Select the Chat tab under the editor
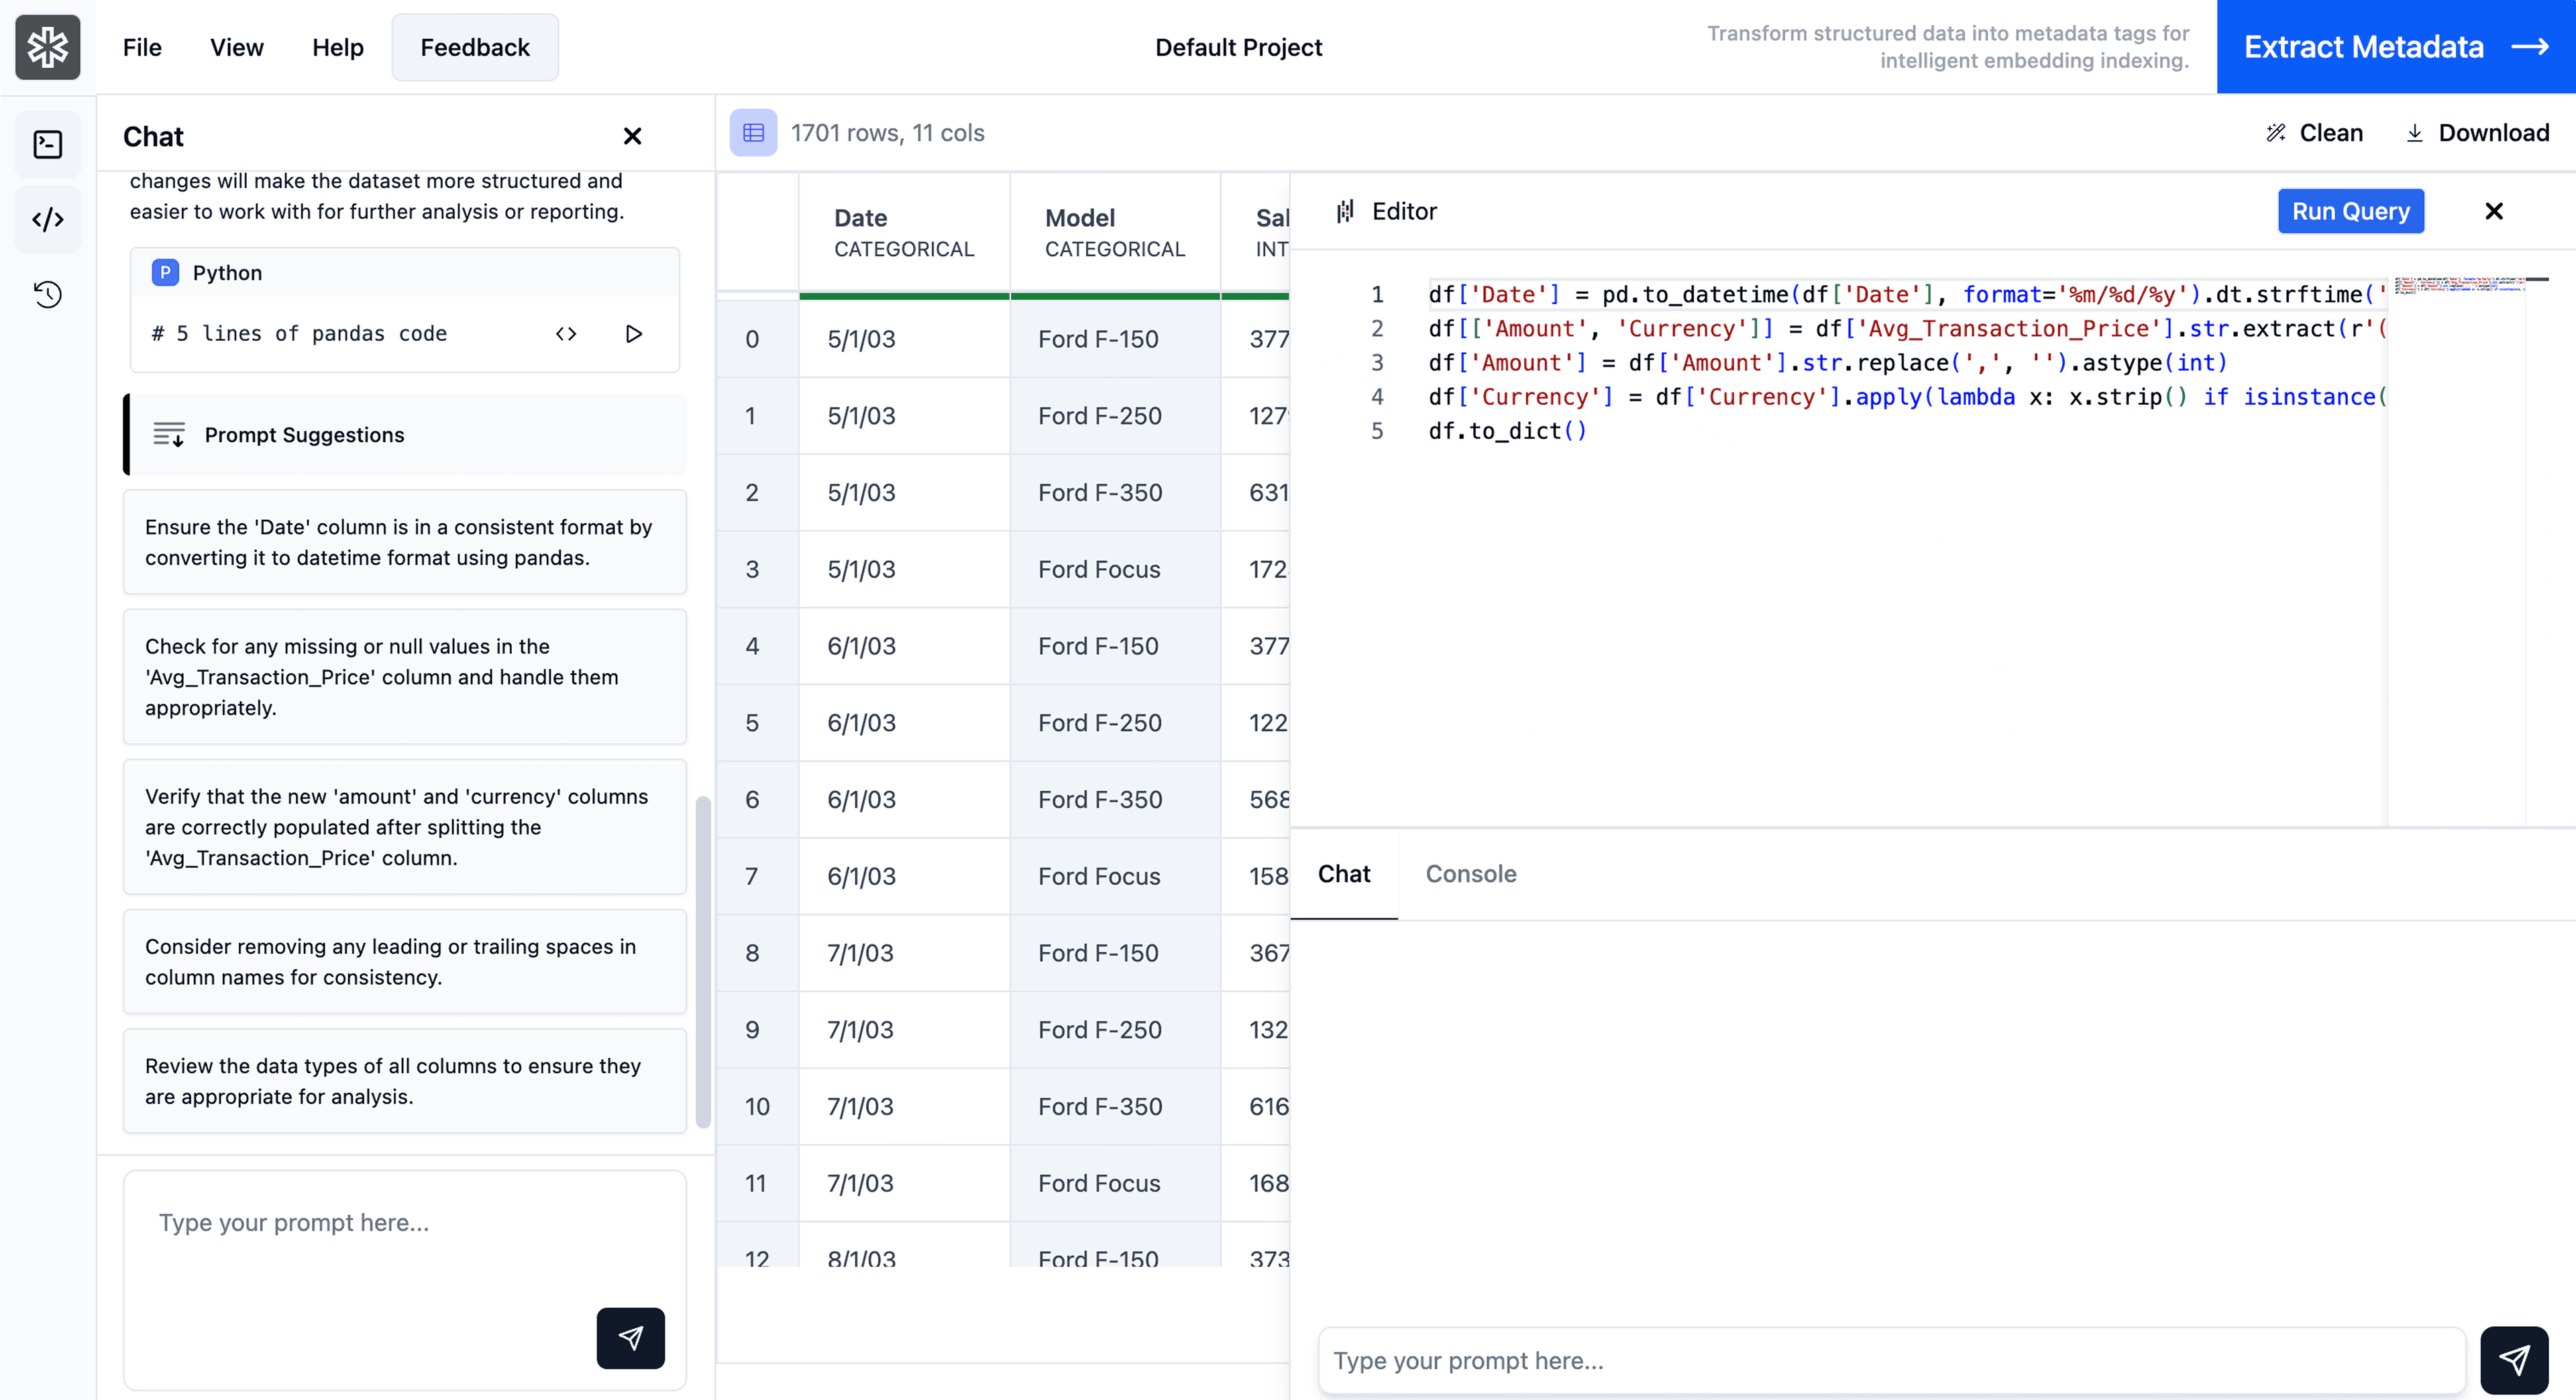The image size is (2576, 1400). 1343,874
